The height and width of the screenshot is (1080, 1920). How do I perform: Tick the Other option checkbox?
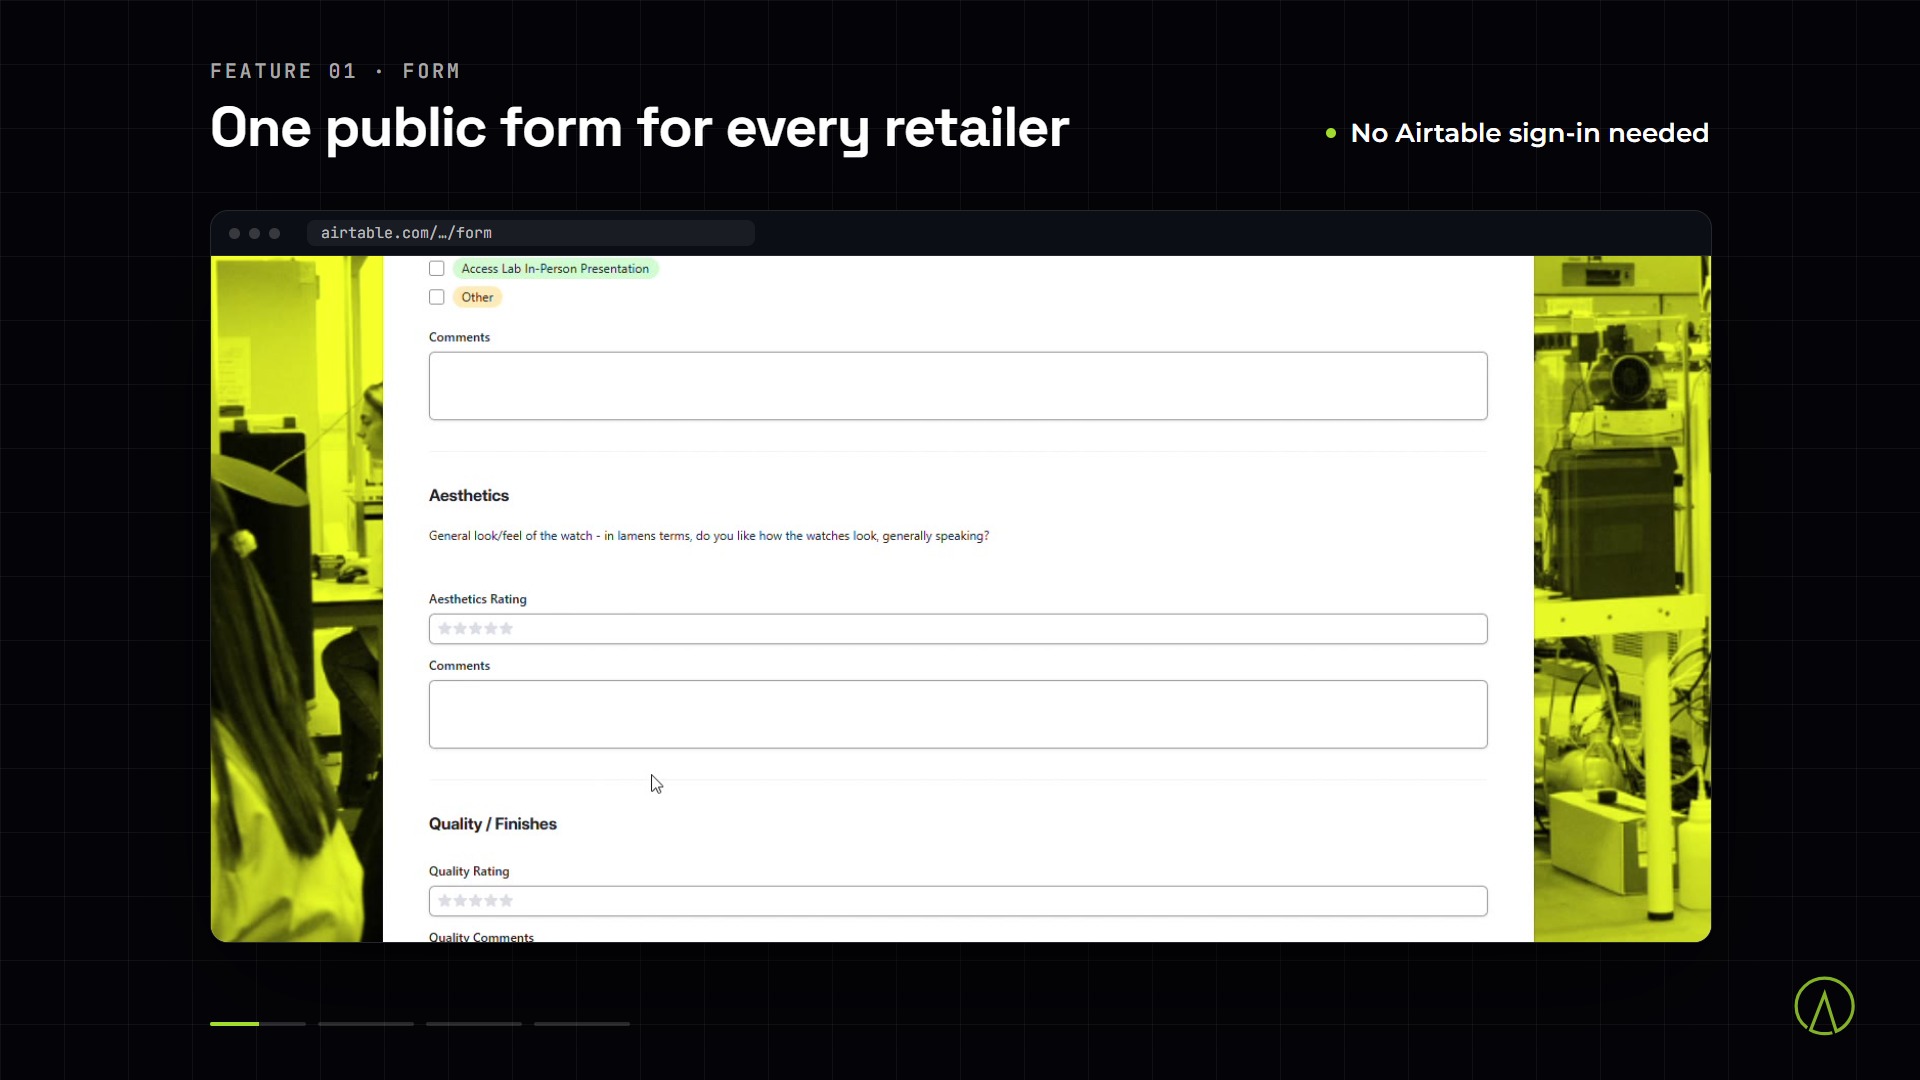pyautogui.click(x=437, y=297)
